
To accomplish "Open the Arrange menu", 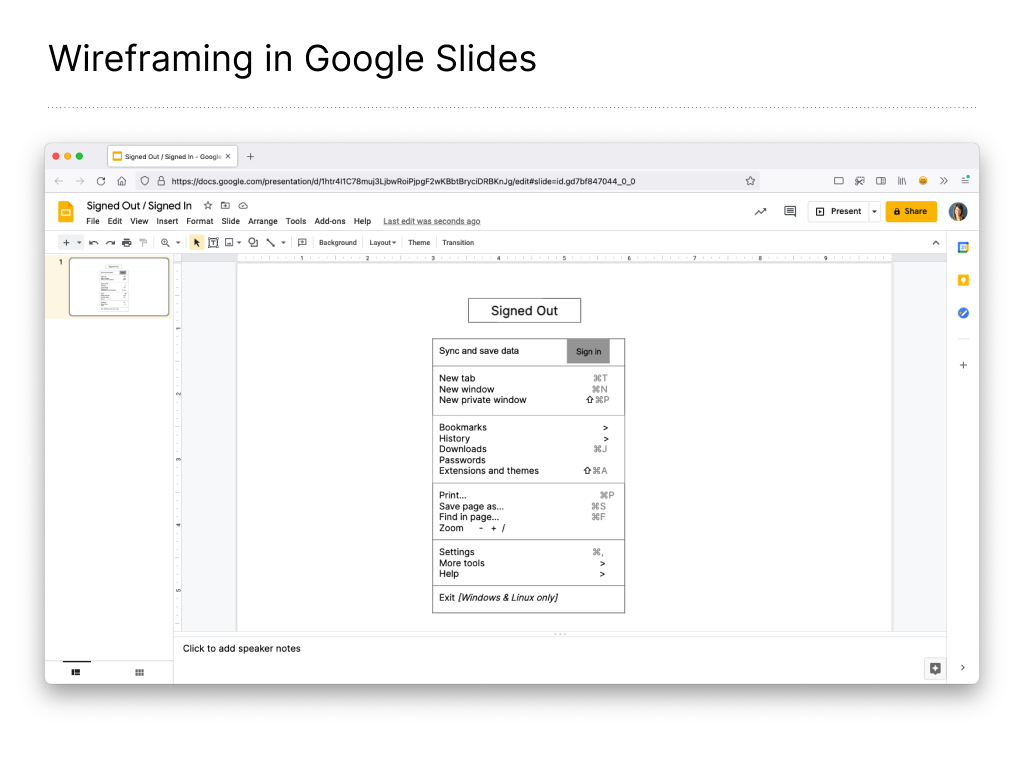I will pos(263,221).
